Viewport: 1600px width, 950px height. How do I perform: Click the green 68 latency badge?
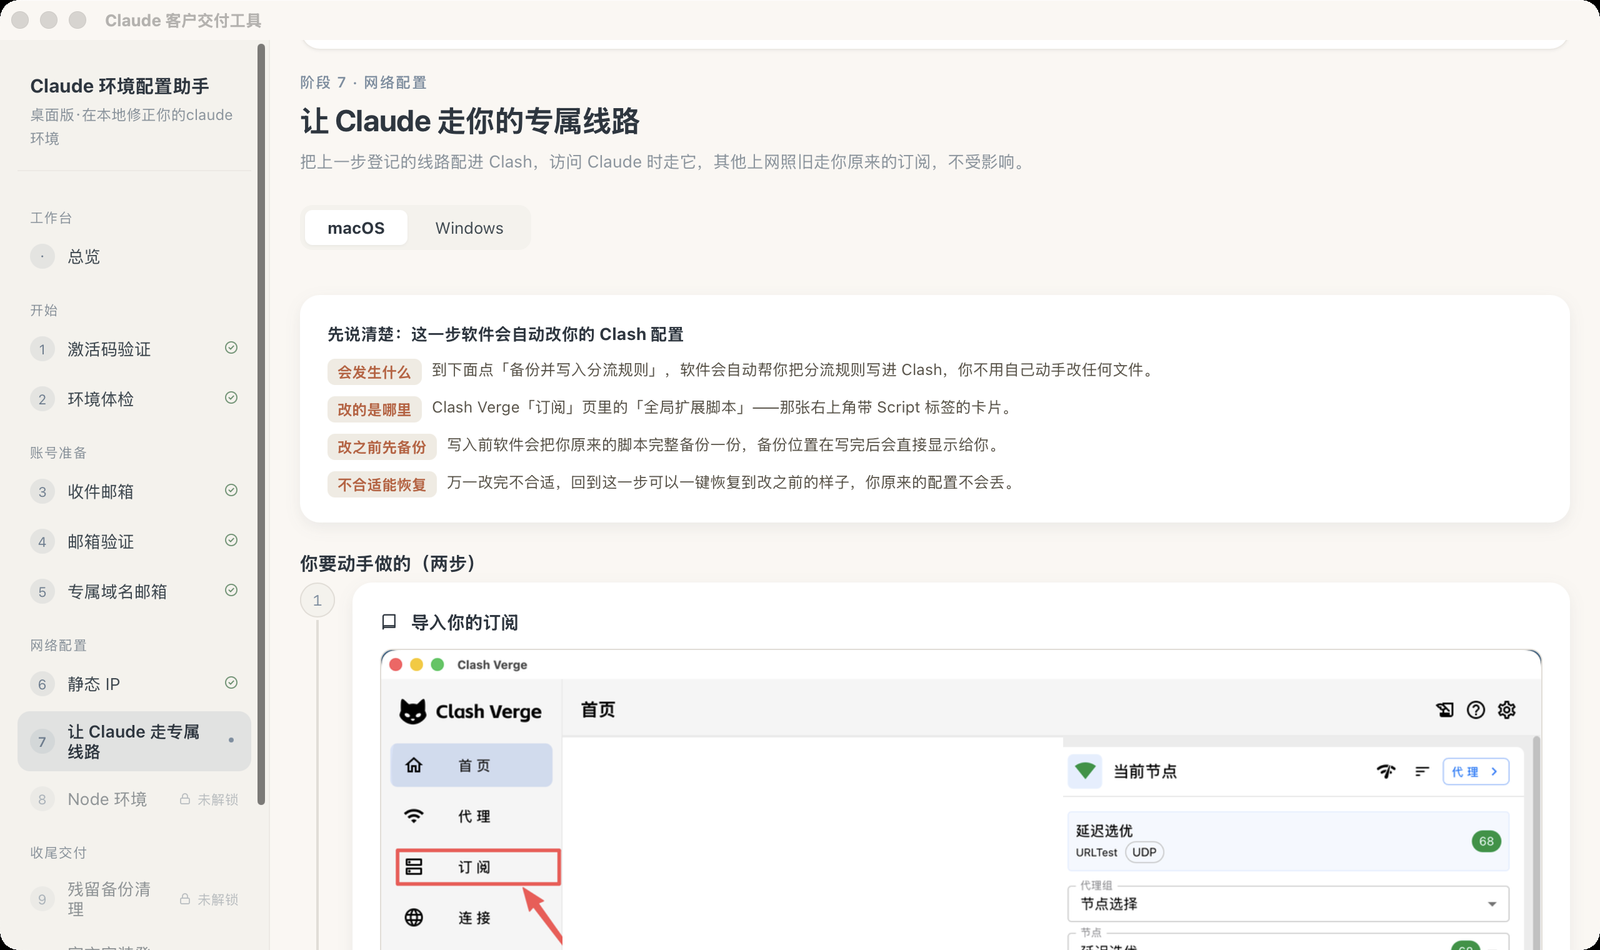pos(1486,841)
